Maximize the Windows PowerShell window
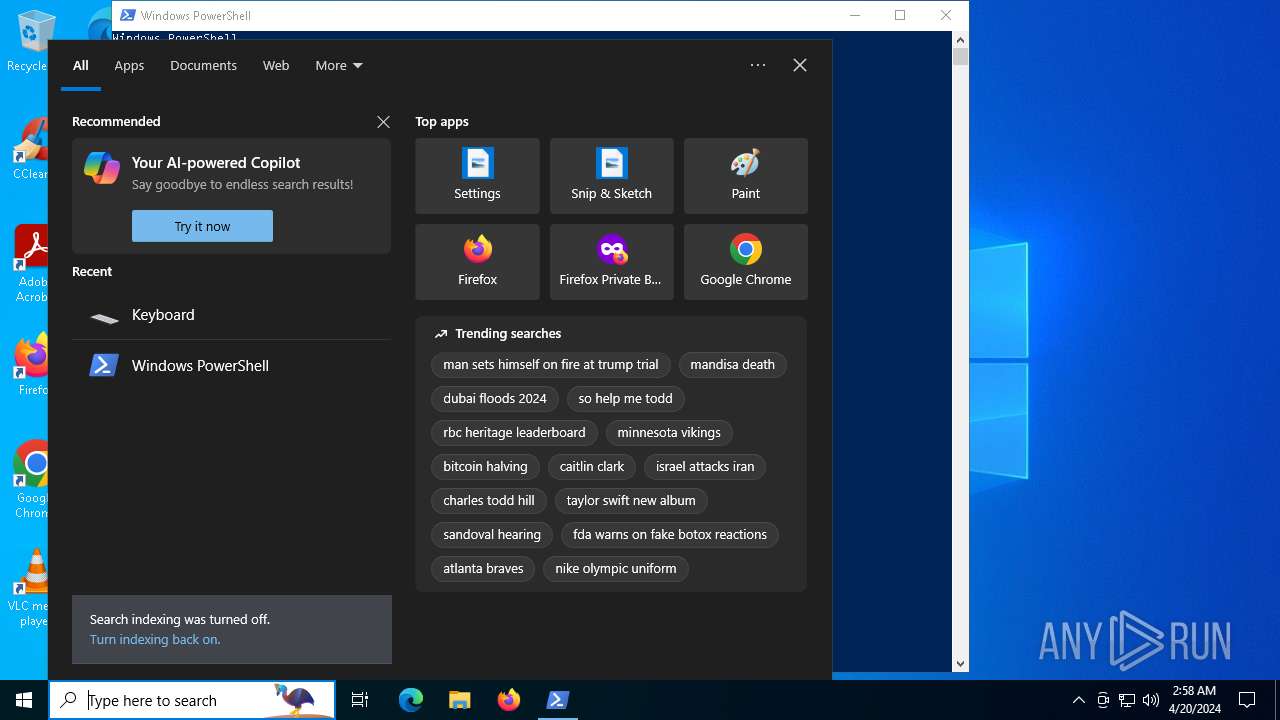This screenshot has width=1280, height=720. coord(900,15)
